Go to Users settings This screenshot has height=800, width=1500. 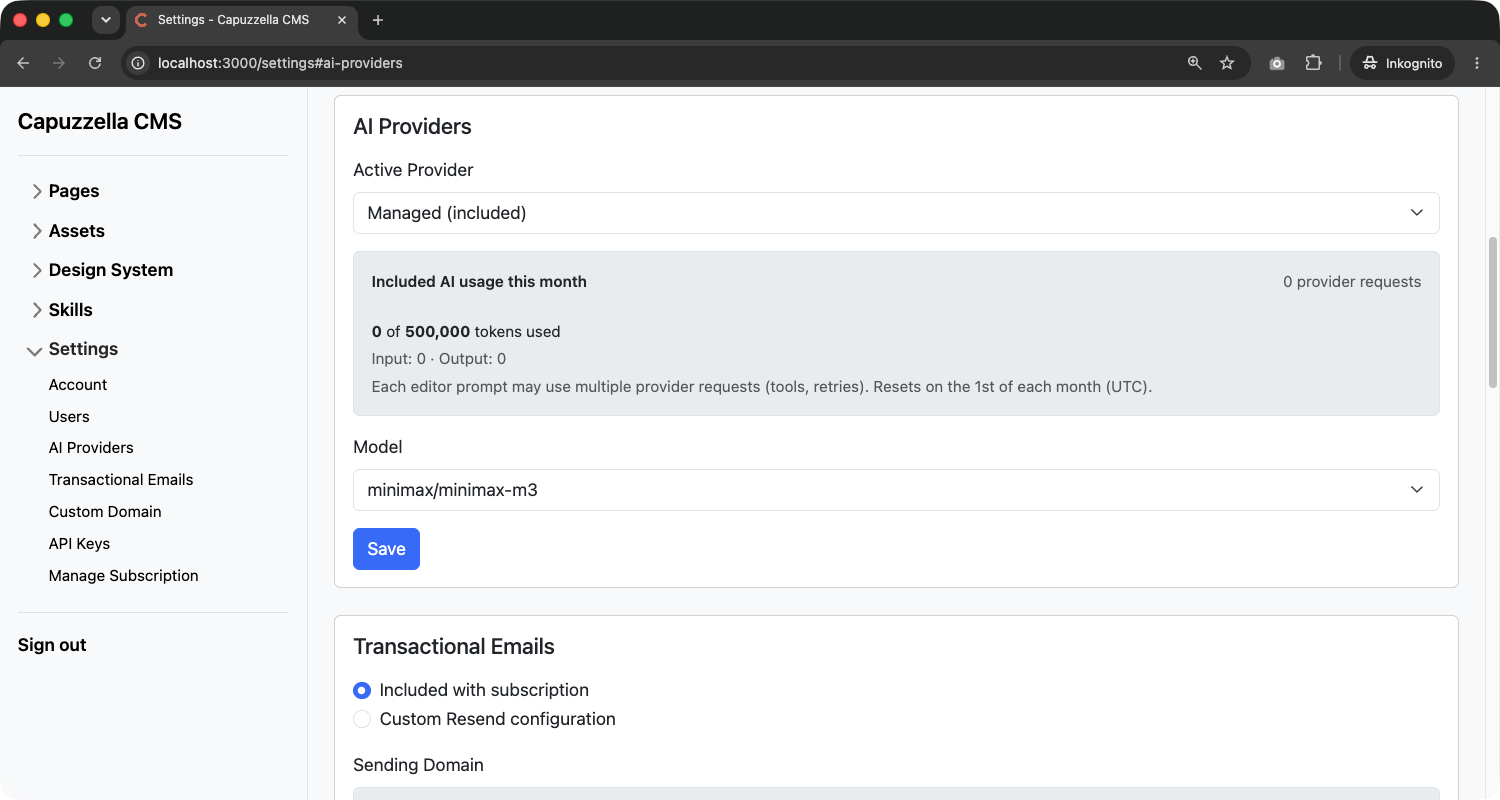pos(69,417)
